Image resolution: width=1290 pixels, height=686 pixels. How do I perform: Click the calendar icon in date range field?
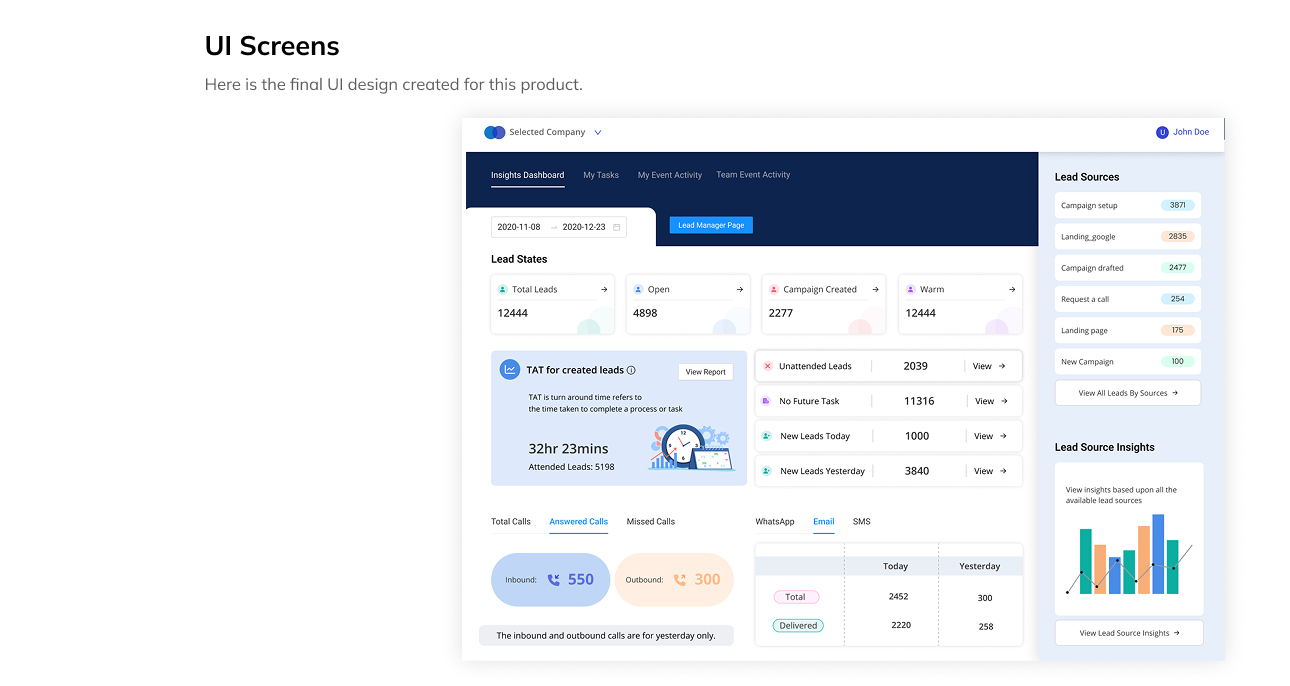click(x=617, y=227)
